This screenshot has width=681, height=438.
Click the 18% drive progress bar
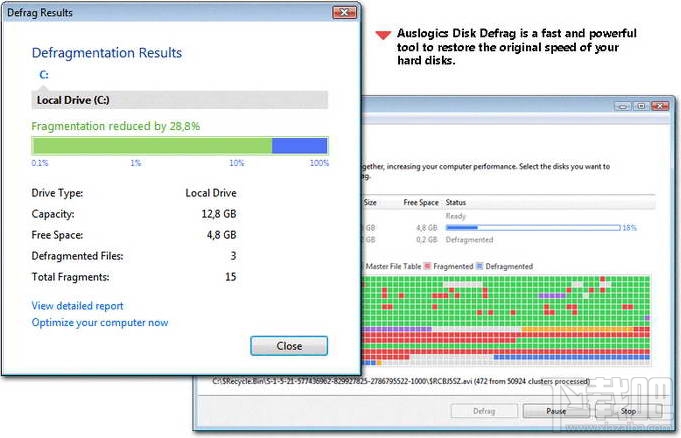[533, 228]
